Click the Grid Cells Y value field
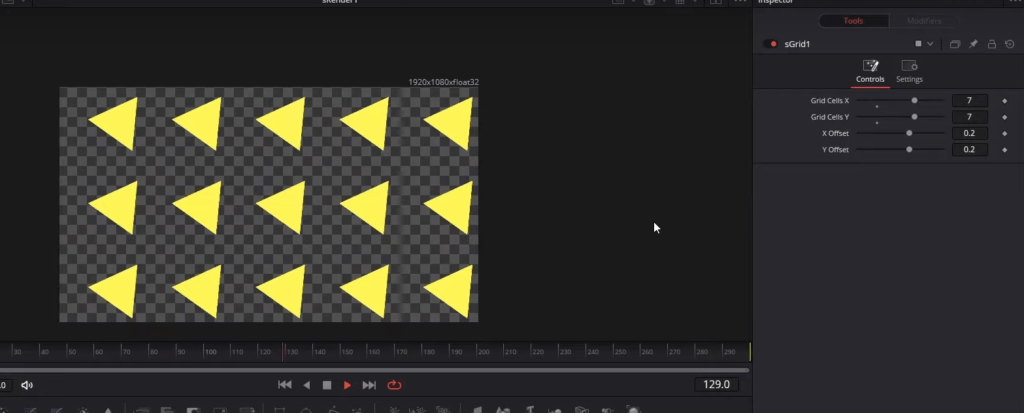This screenshot has height=413, width=1024. click(969, 117)
